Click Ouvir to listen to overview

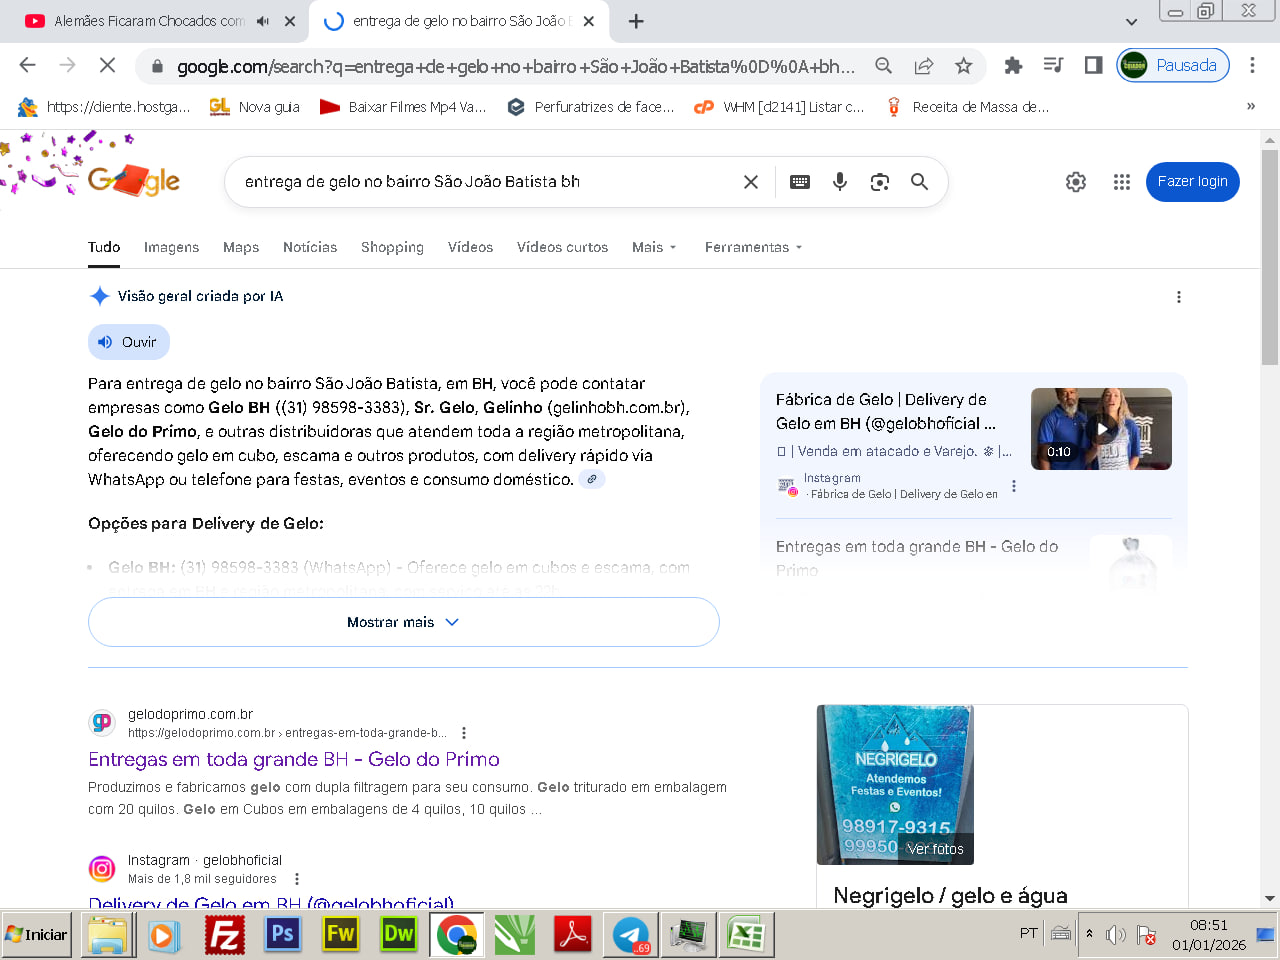click(129, 342)
